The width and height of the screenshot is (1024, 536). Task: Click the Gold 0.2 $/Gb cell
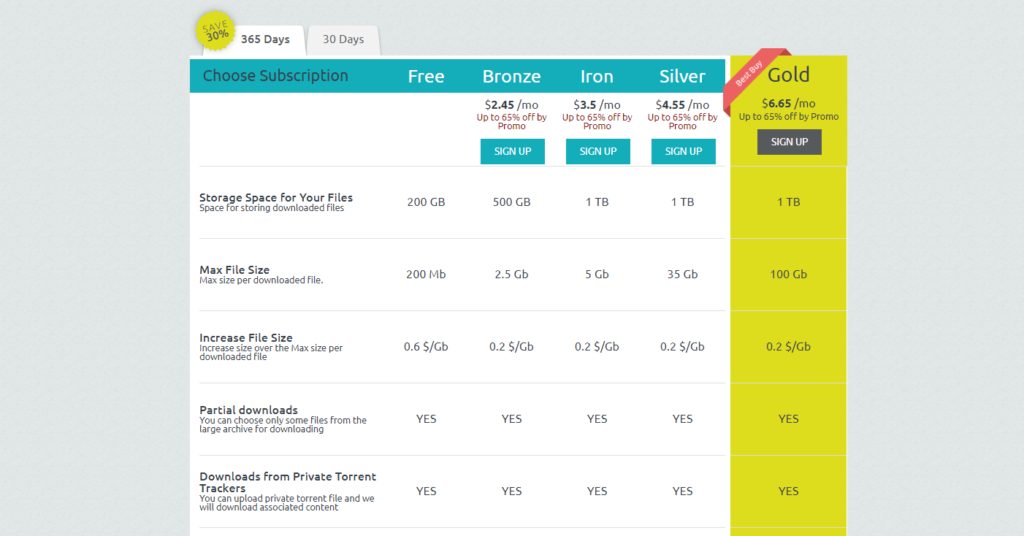(788, 347)
